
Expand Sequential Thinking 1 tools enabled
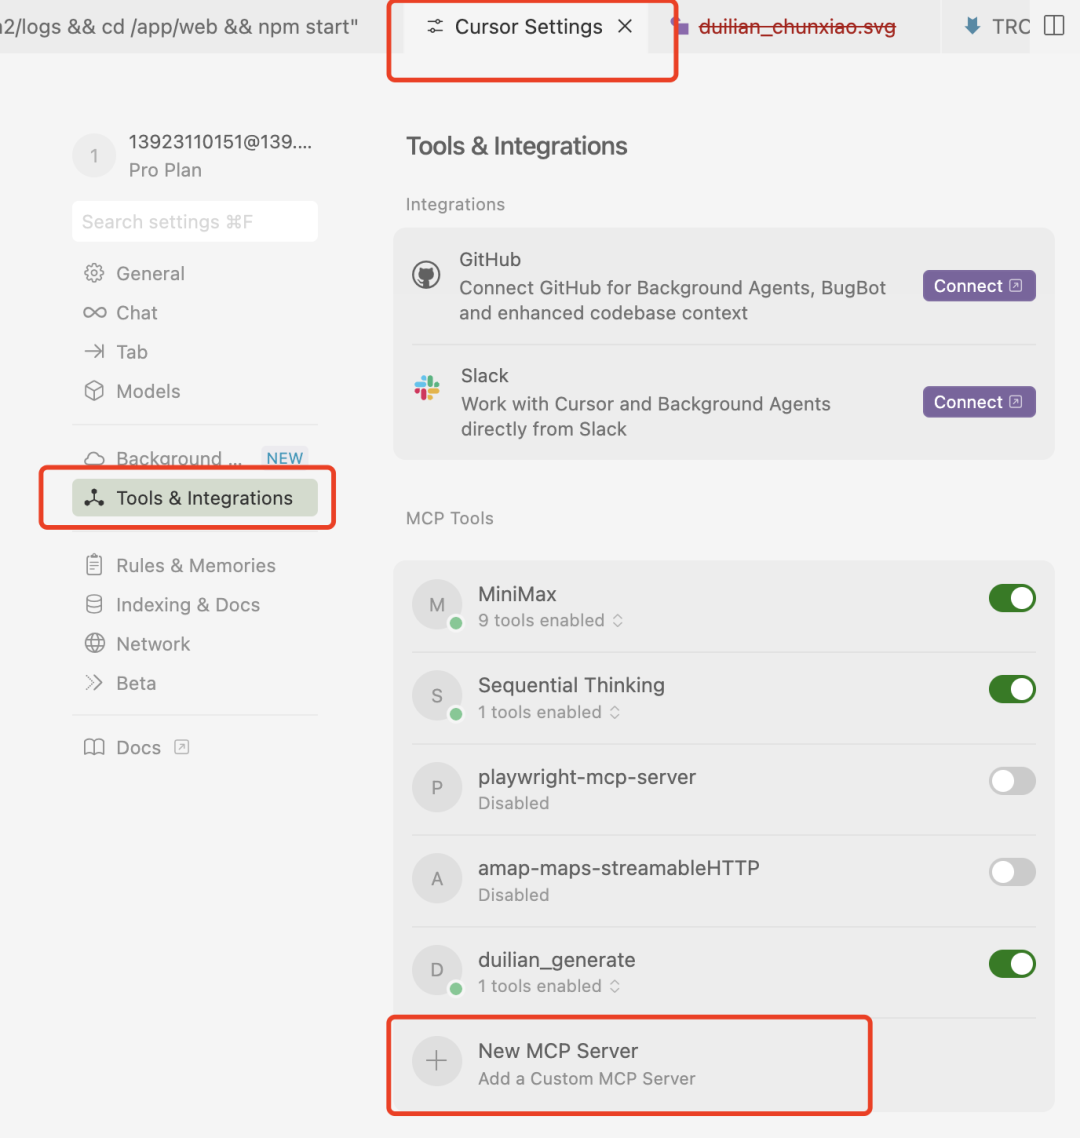(x=549, y=712)
